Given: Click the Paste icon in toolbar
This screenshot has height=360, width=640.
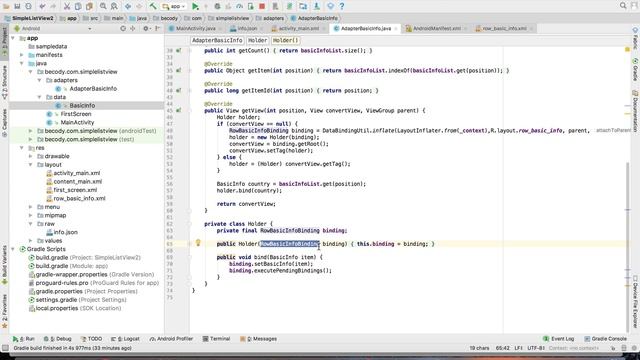Looking at the screenshot, I should 89,6.
